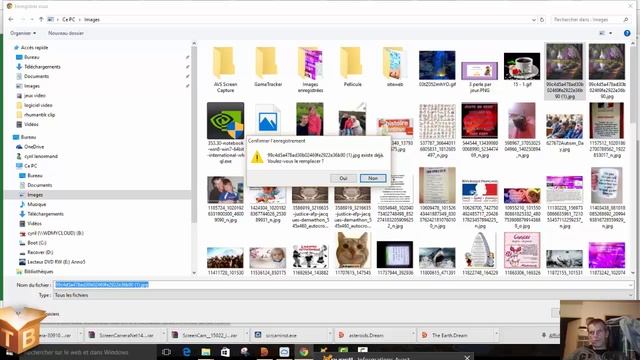640x360 pixels.
Task: Go back with the left arrow
Action: point(11,20)
